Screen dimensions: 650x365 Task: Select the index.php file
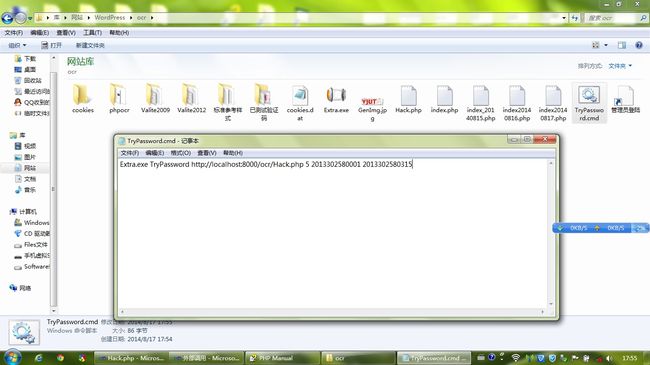click(444, 99)
